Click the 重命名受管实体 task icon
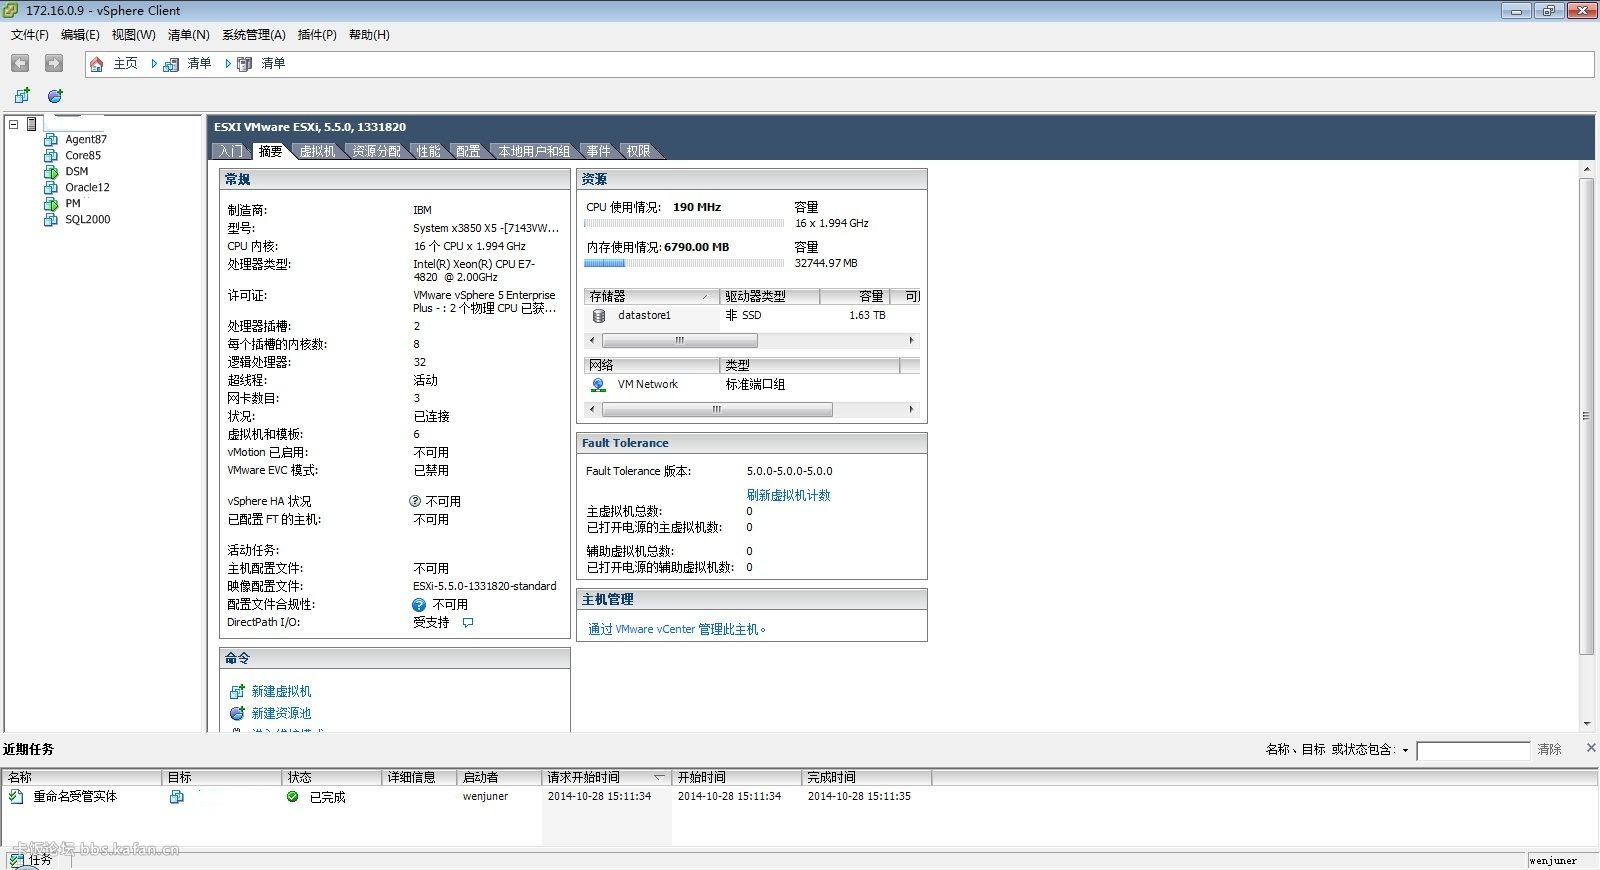Image resolution: width=1600 pixels, height=870 pixels. pyautogui.click(x=16, y=797)
